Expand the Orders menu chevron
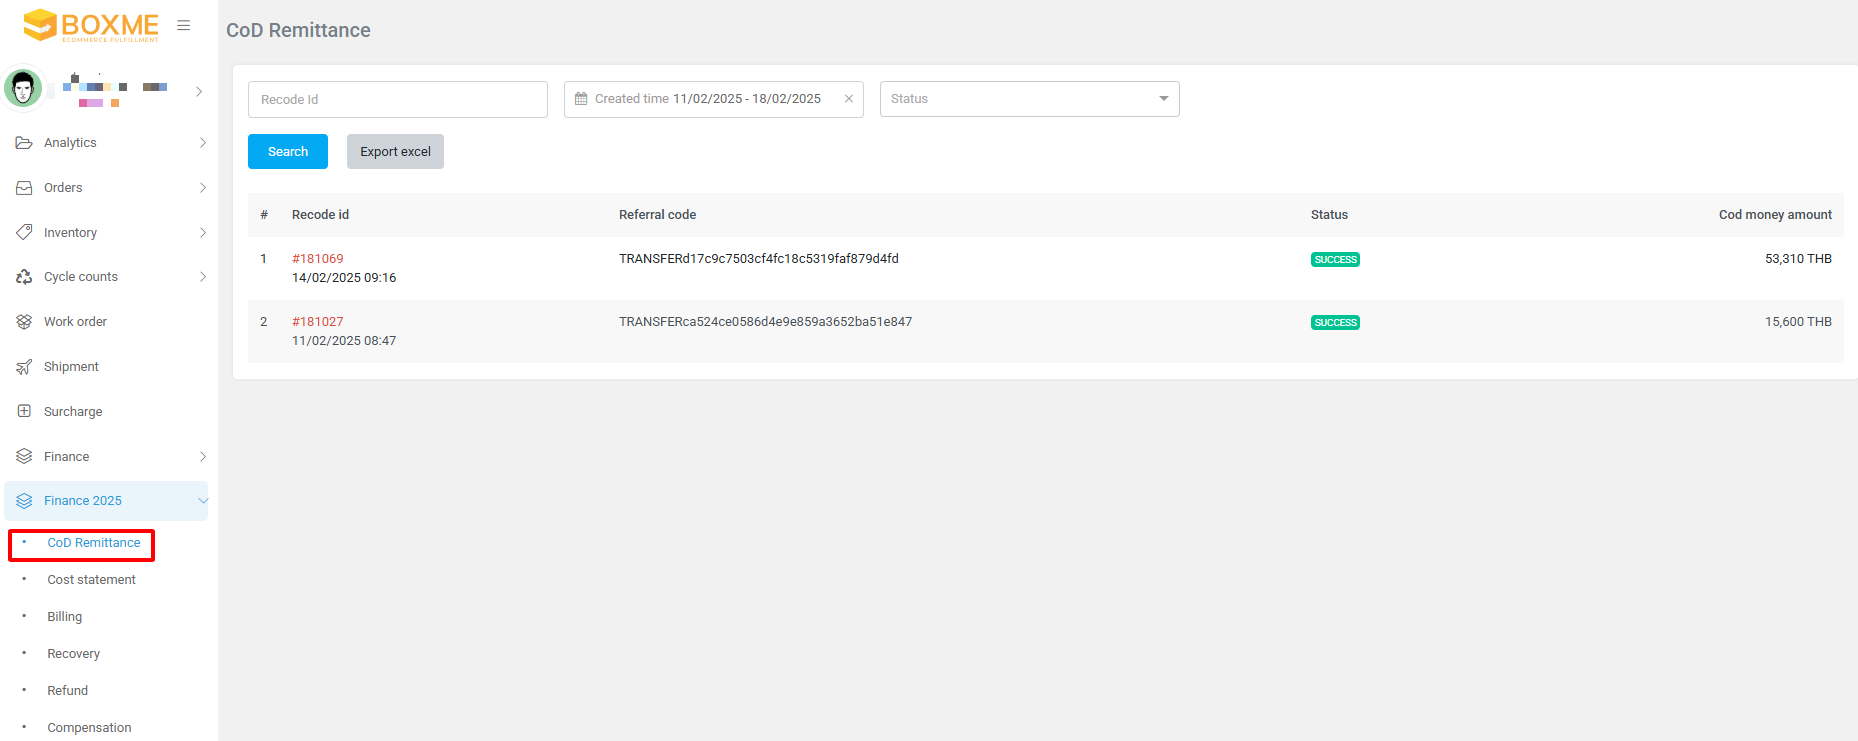This screenshot has width=1858, height=741. (202, 188)
